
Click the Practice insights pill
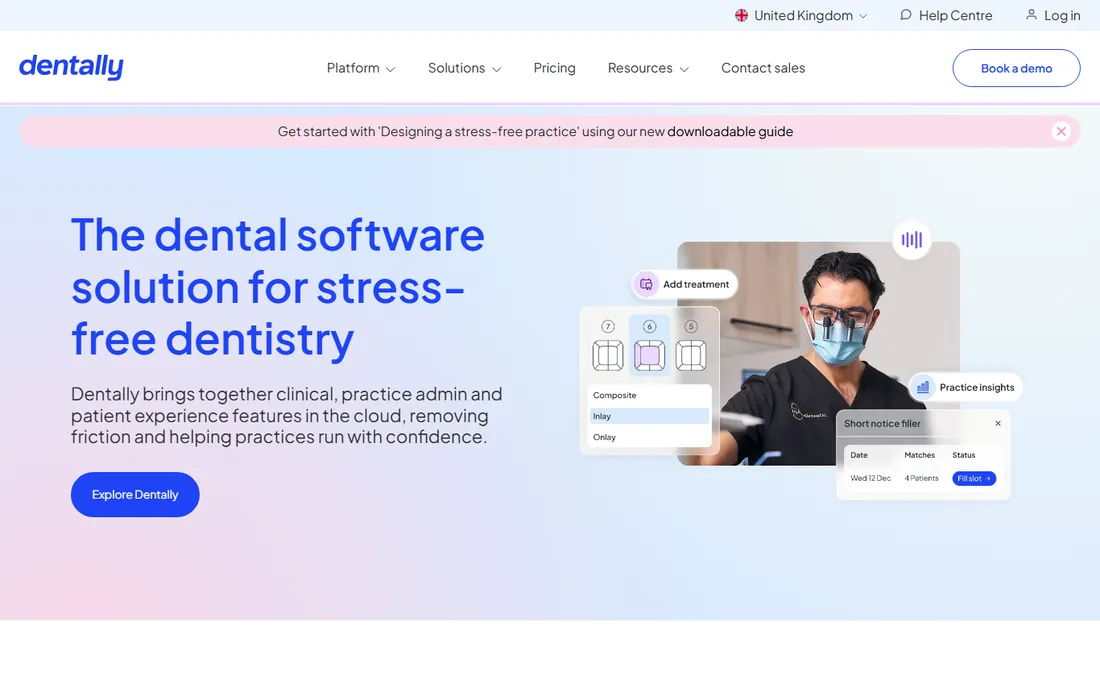tap(965, 387)
